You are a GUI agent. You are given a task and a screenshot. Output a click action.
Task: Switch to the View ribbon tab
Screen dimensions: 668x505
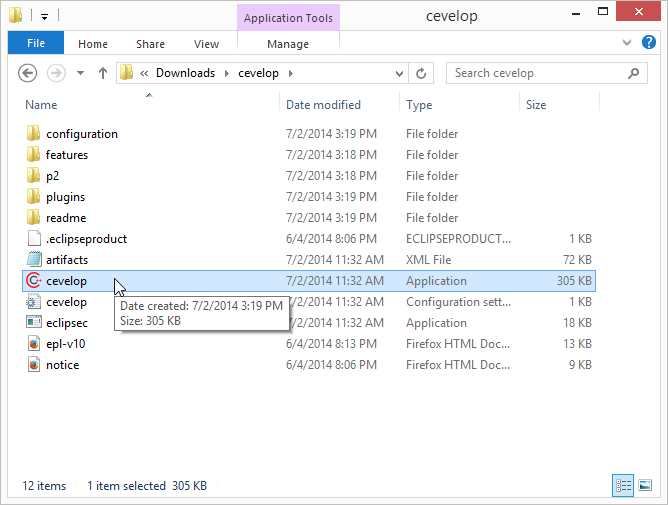point(206,44)
